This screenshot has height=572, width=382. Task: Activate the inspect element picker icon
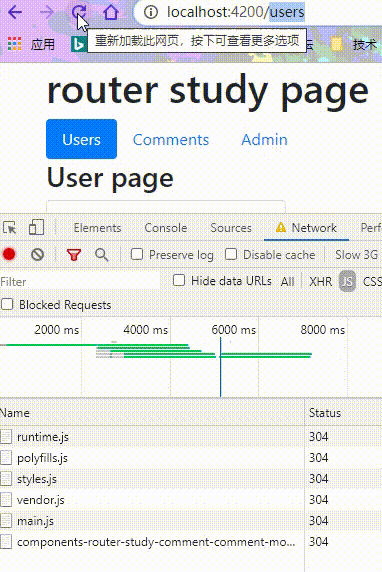pos(10,228)
